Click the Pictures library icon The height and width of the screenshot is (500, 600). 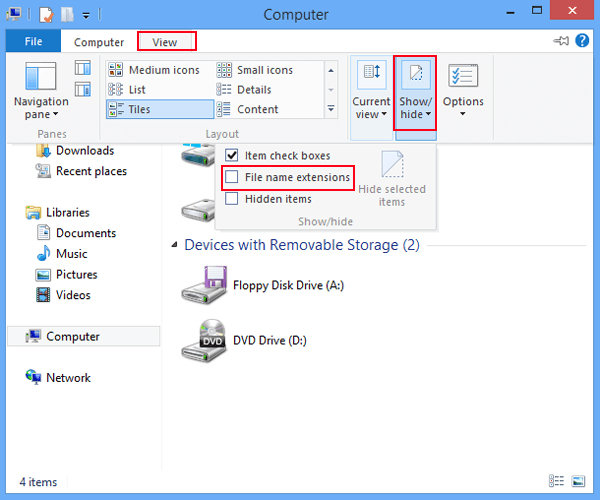click(x=43, y=275)
